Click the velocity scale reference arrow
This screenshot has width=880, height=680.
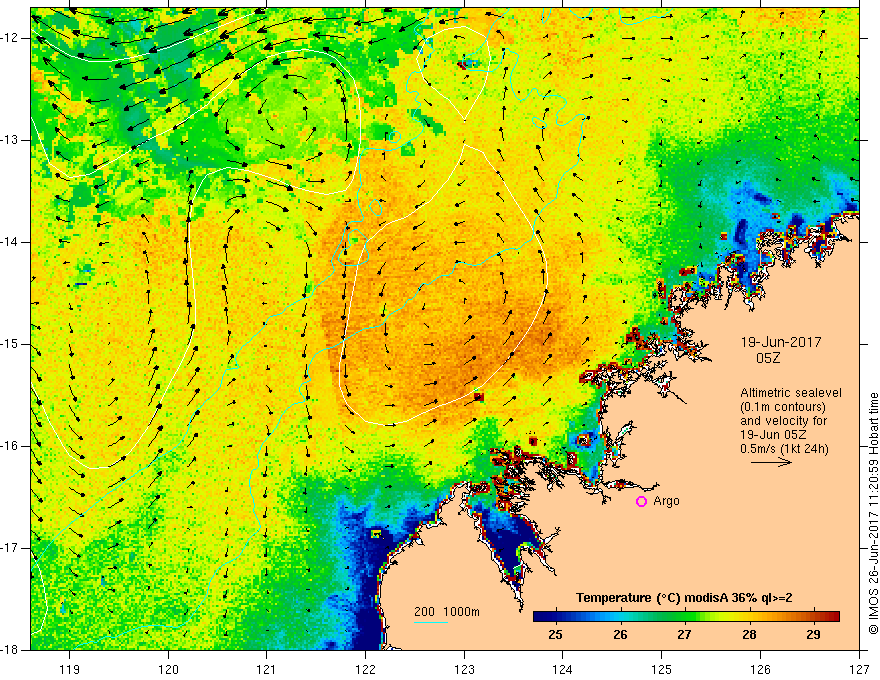[771, 462]
